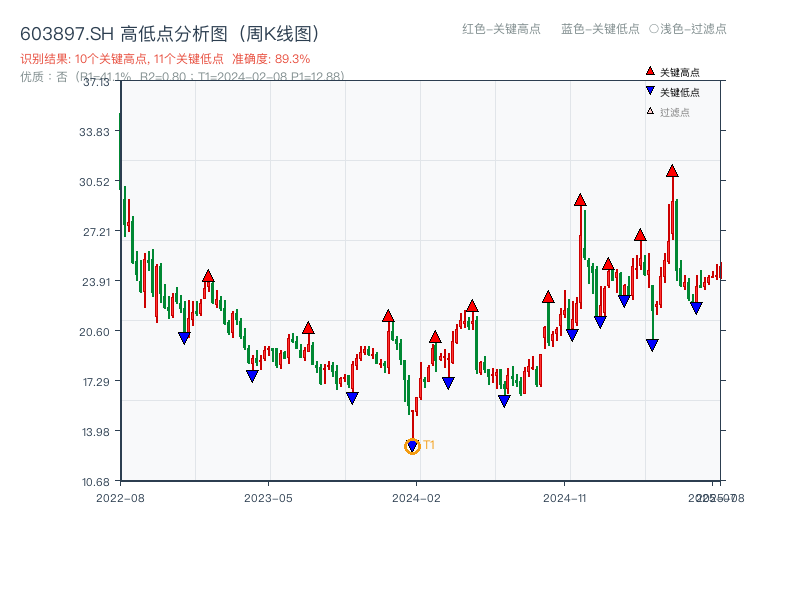Click the hollow filtered-point triangle legend icon
Screen dimensions: 800x600
pos(650,111)
